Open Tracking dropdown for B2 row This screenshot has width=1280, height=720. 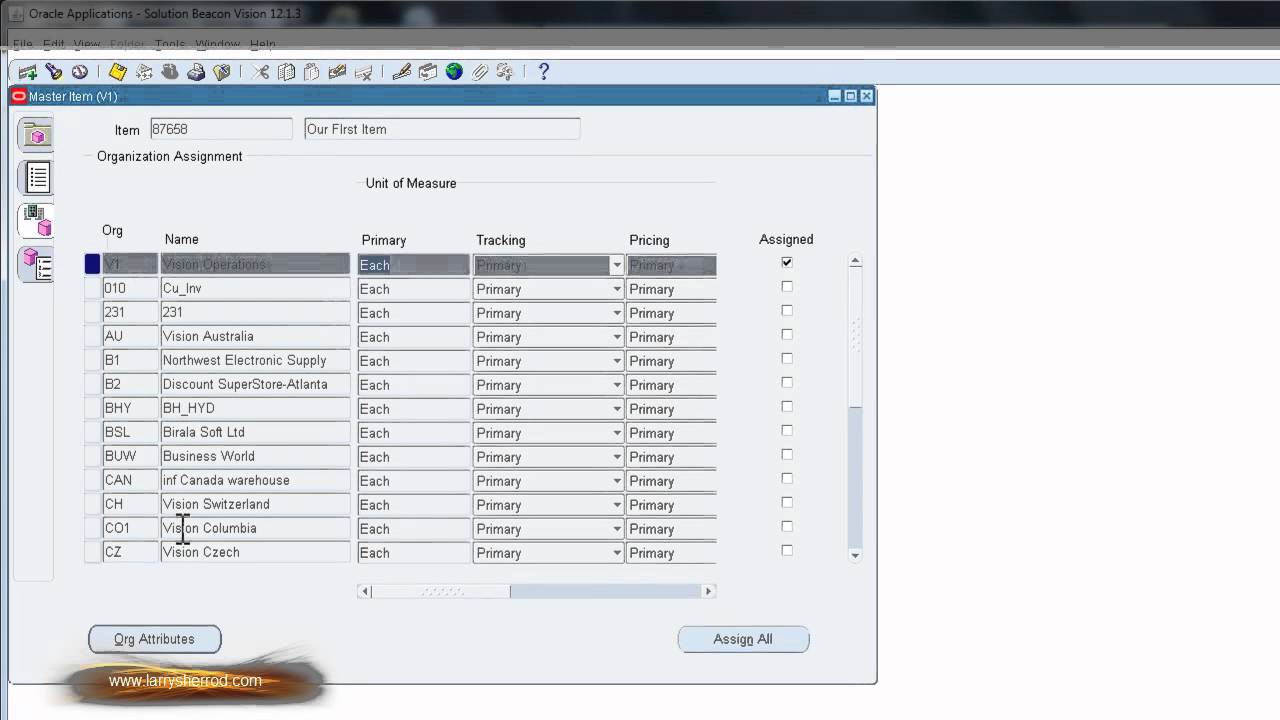[x=617, y=385]
